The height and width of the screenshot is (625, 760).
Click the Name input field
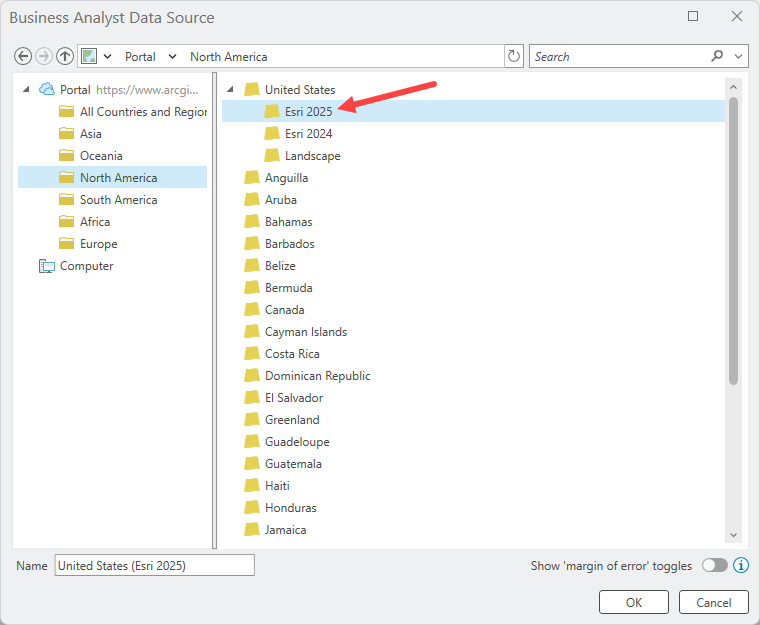point(155,565)
